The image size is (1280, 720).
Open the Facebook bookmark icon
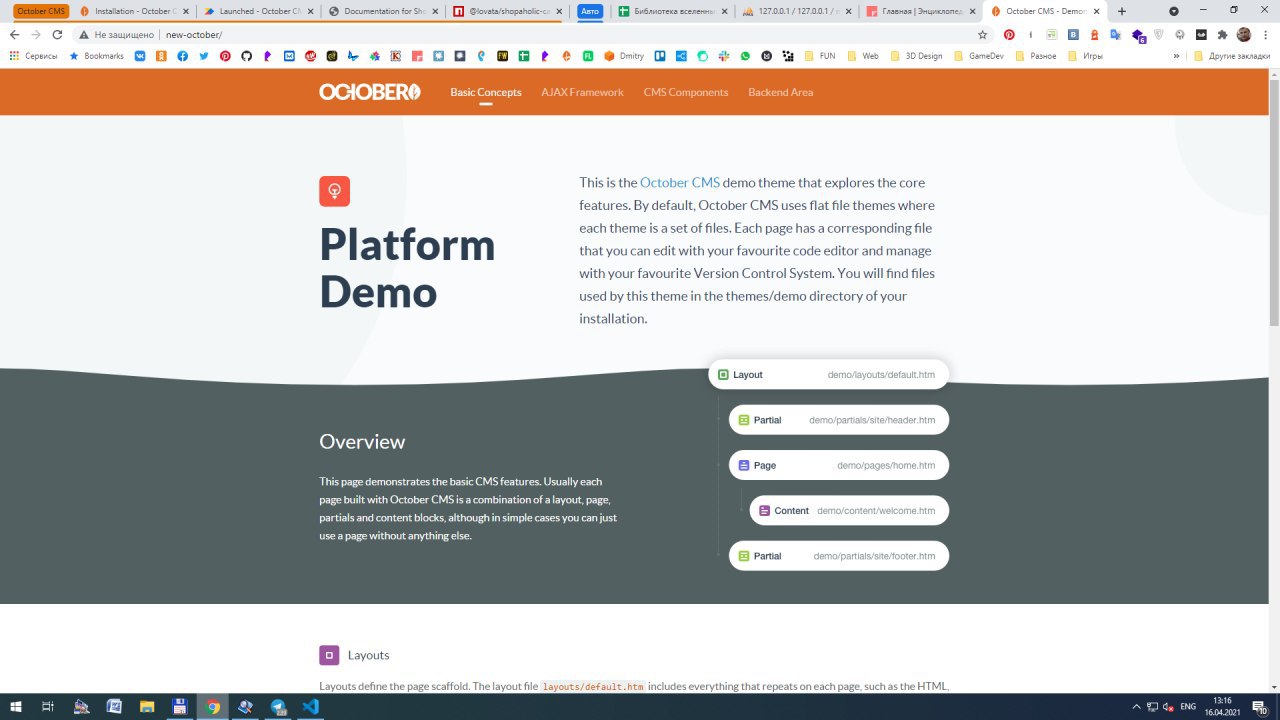(183, 56)
